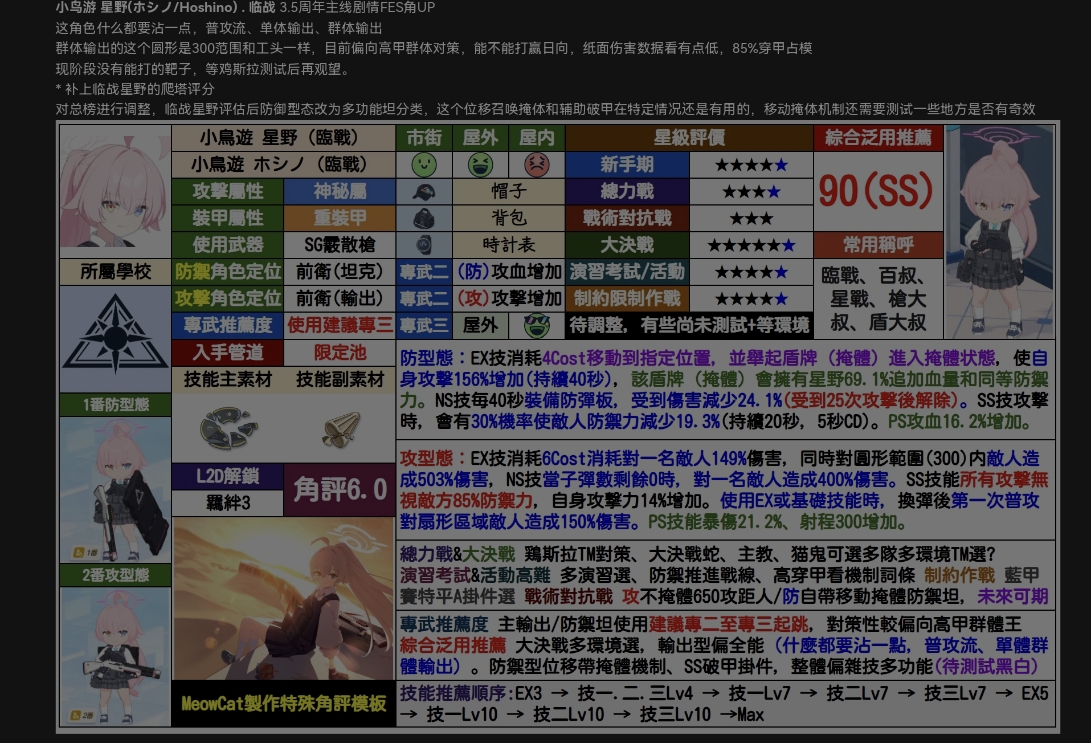The height and width of the screenshot is (743, 1091).
Task: Click the 背包 equipment label
Action: [509, 218]
